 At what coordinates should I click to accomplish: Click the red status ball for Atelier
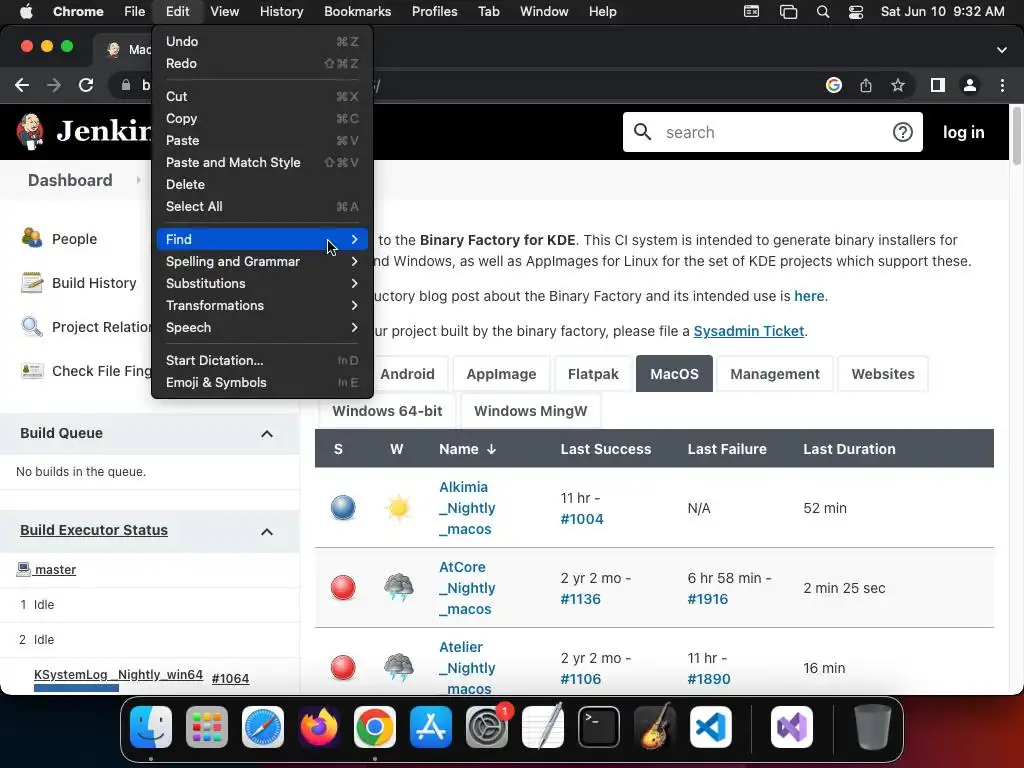343,667
